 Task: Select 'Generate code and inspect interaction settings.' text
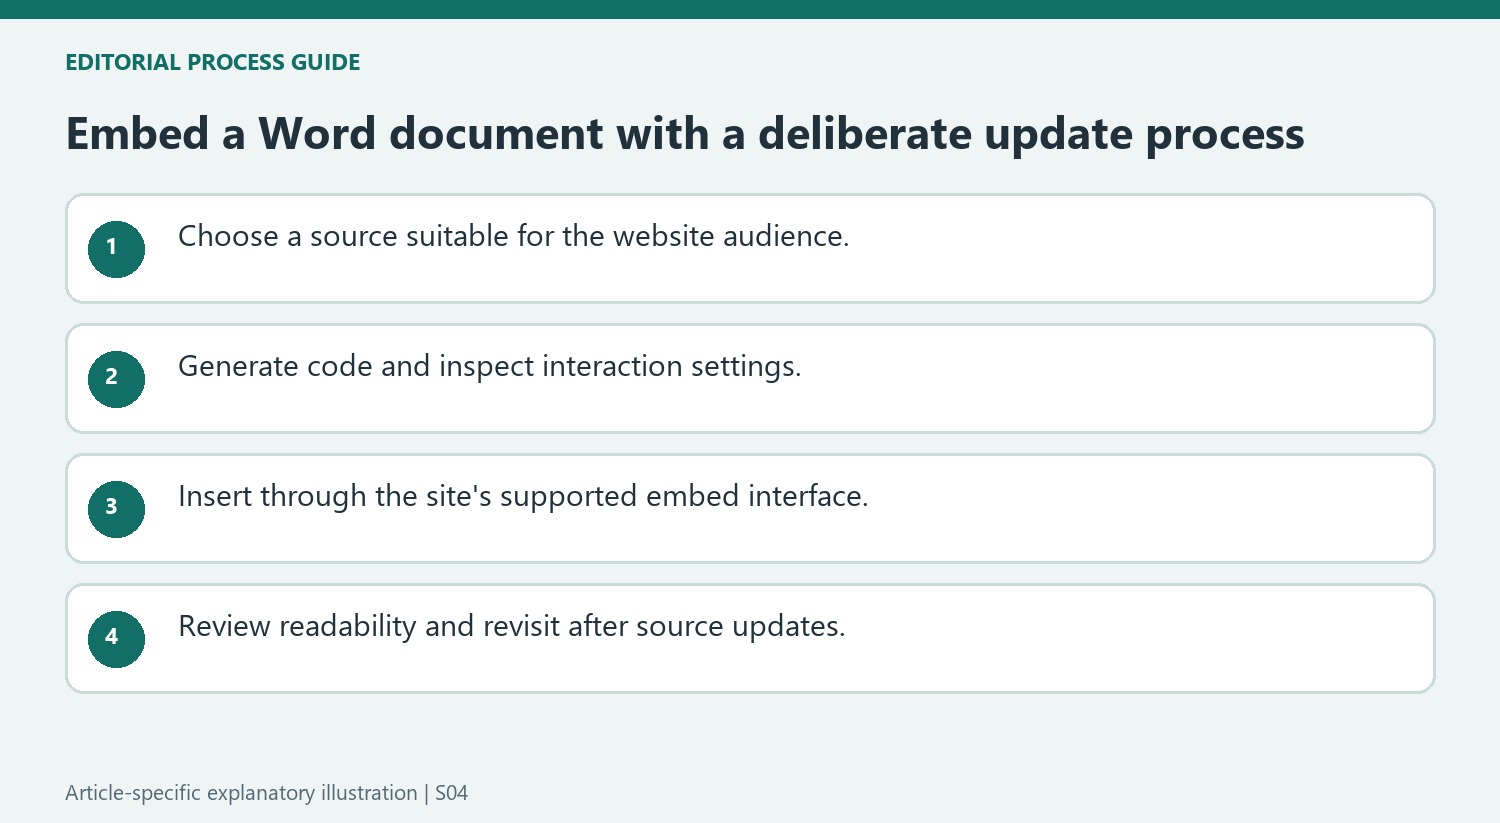pyautogui.click(x=489, y=366)
